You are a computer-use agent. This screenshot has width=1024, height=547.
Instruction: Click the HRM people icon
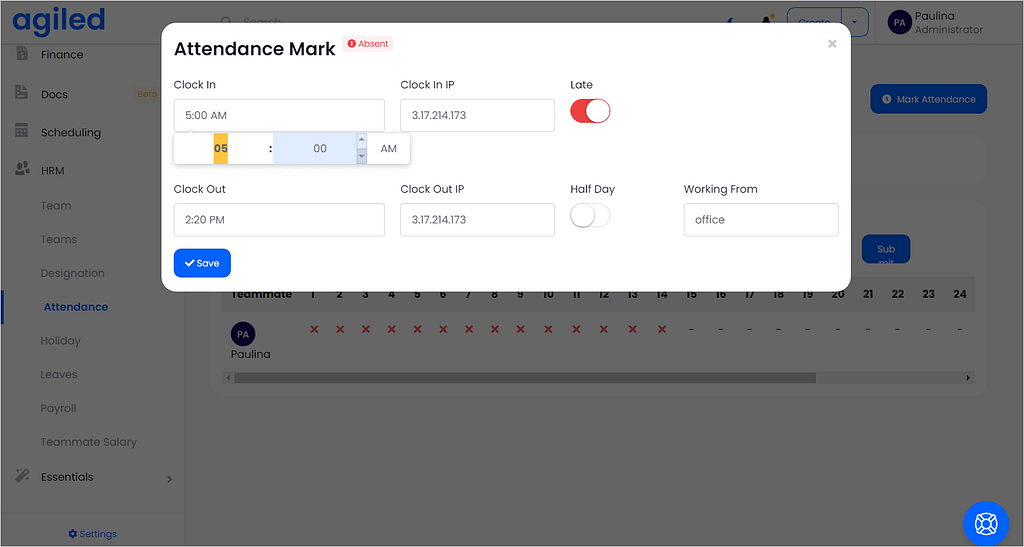[22, 169]
